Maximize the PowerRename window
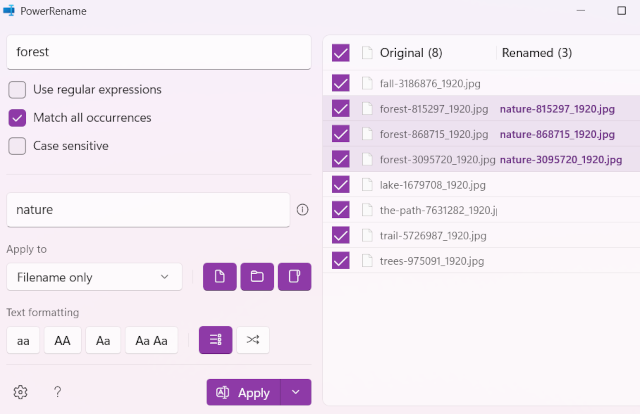This screenshot has width=640, height=414. 621,10
